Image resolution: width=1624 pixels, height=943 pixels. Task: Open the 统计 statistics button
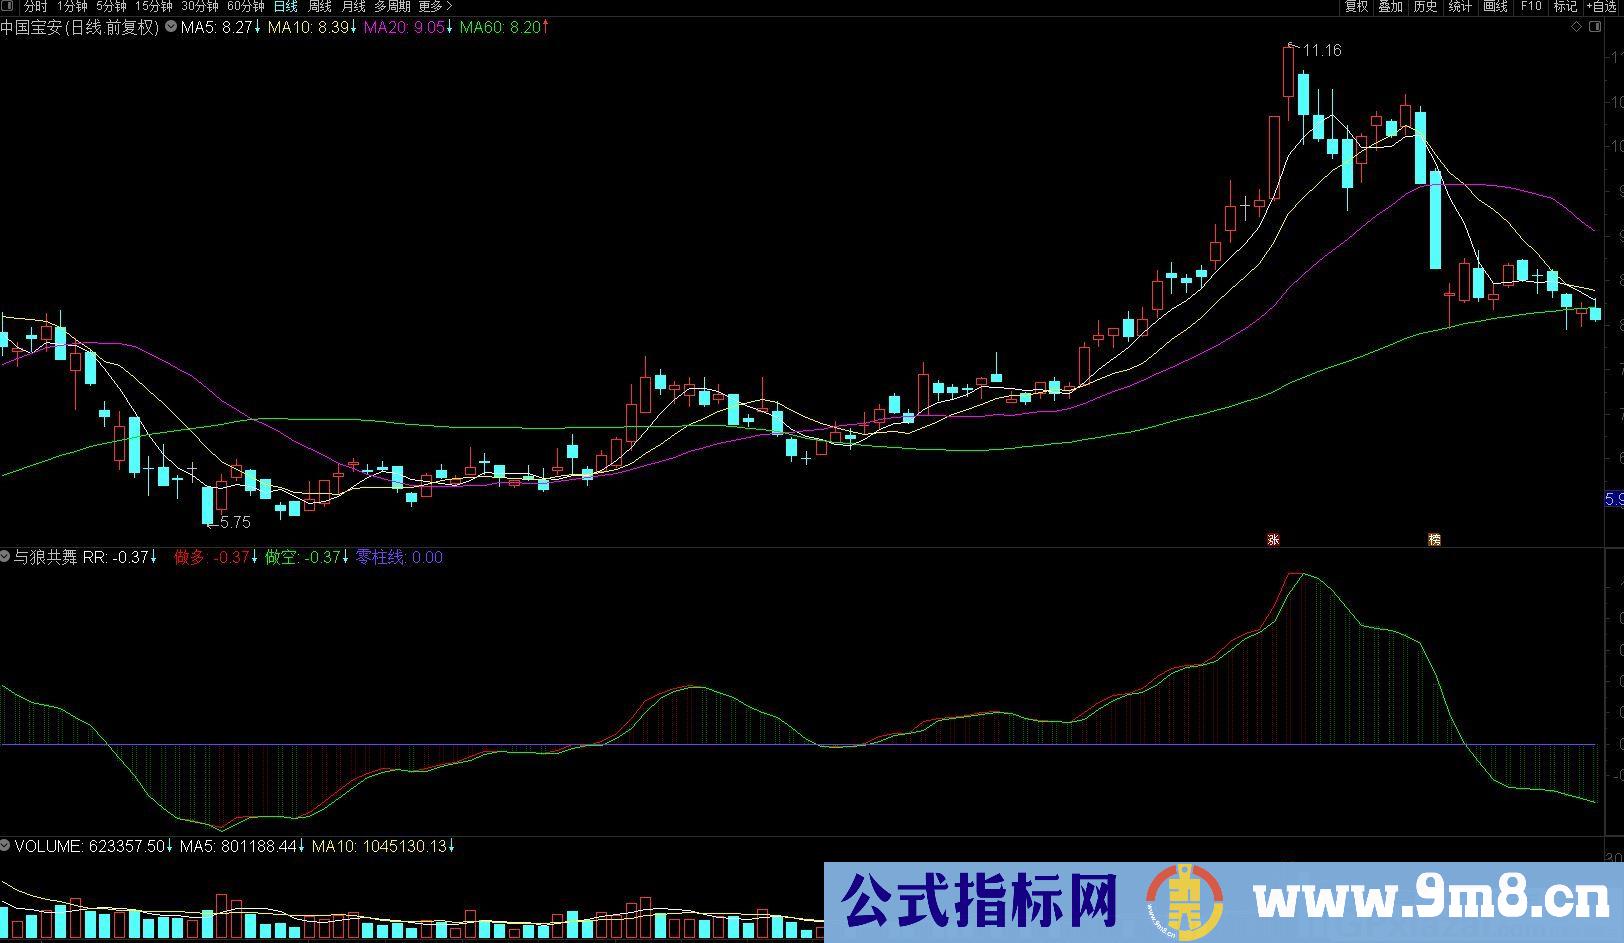point(1460,7)
